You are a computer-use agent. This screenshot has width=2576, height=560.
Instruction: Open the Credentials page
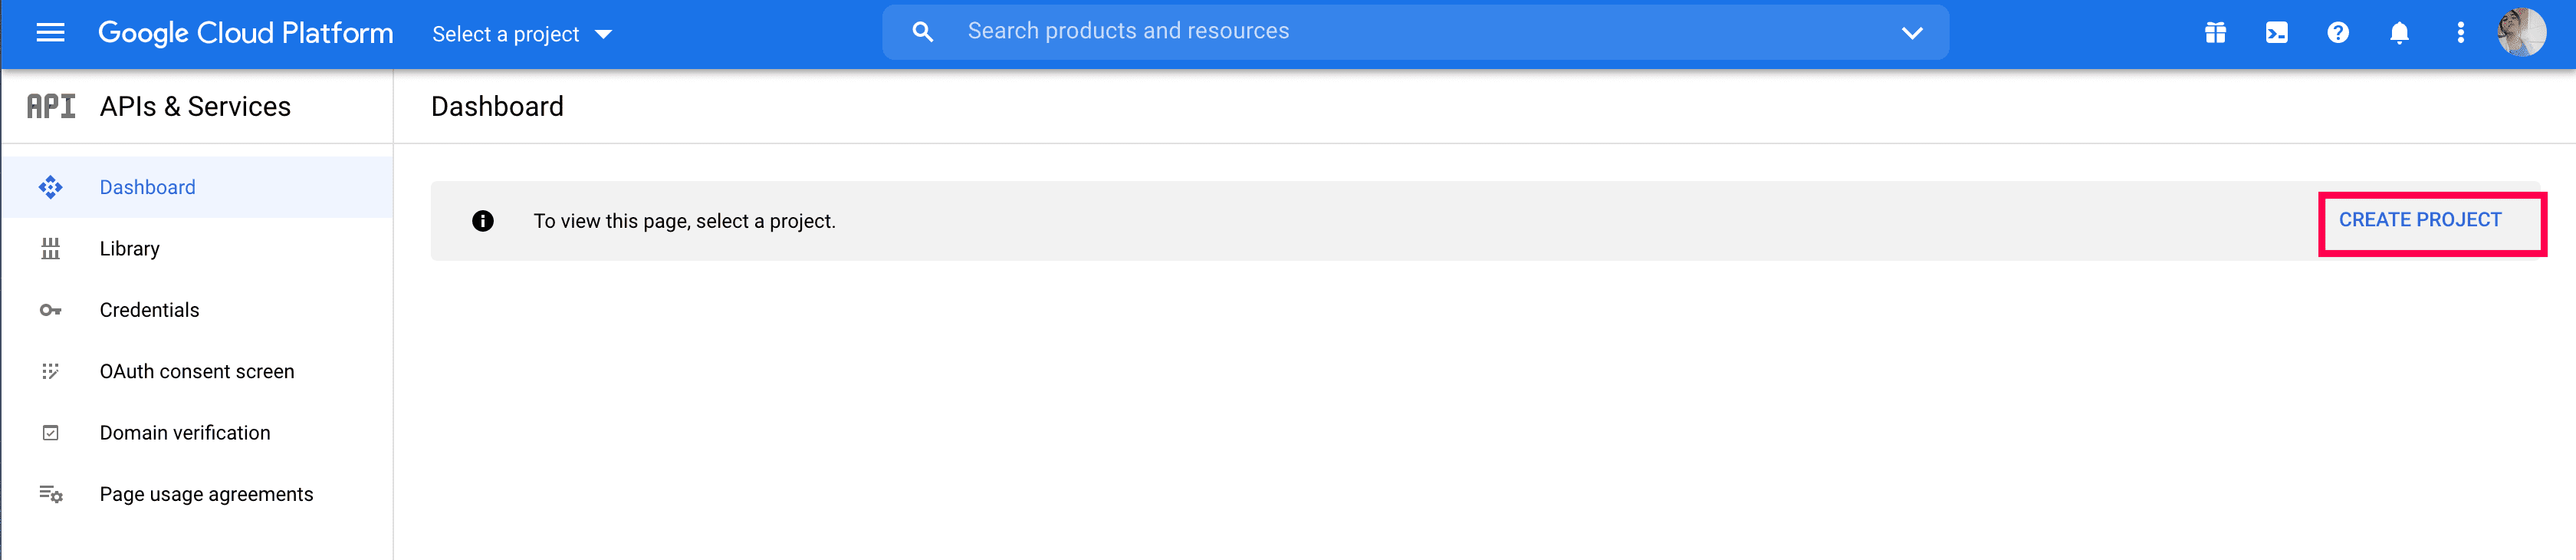point(149,310)
